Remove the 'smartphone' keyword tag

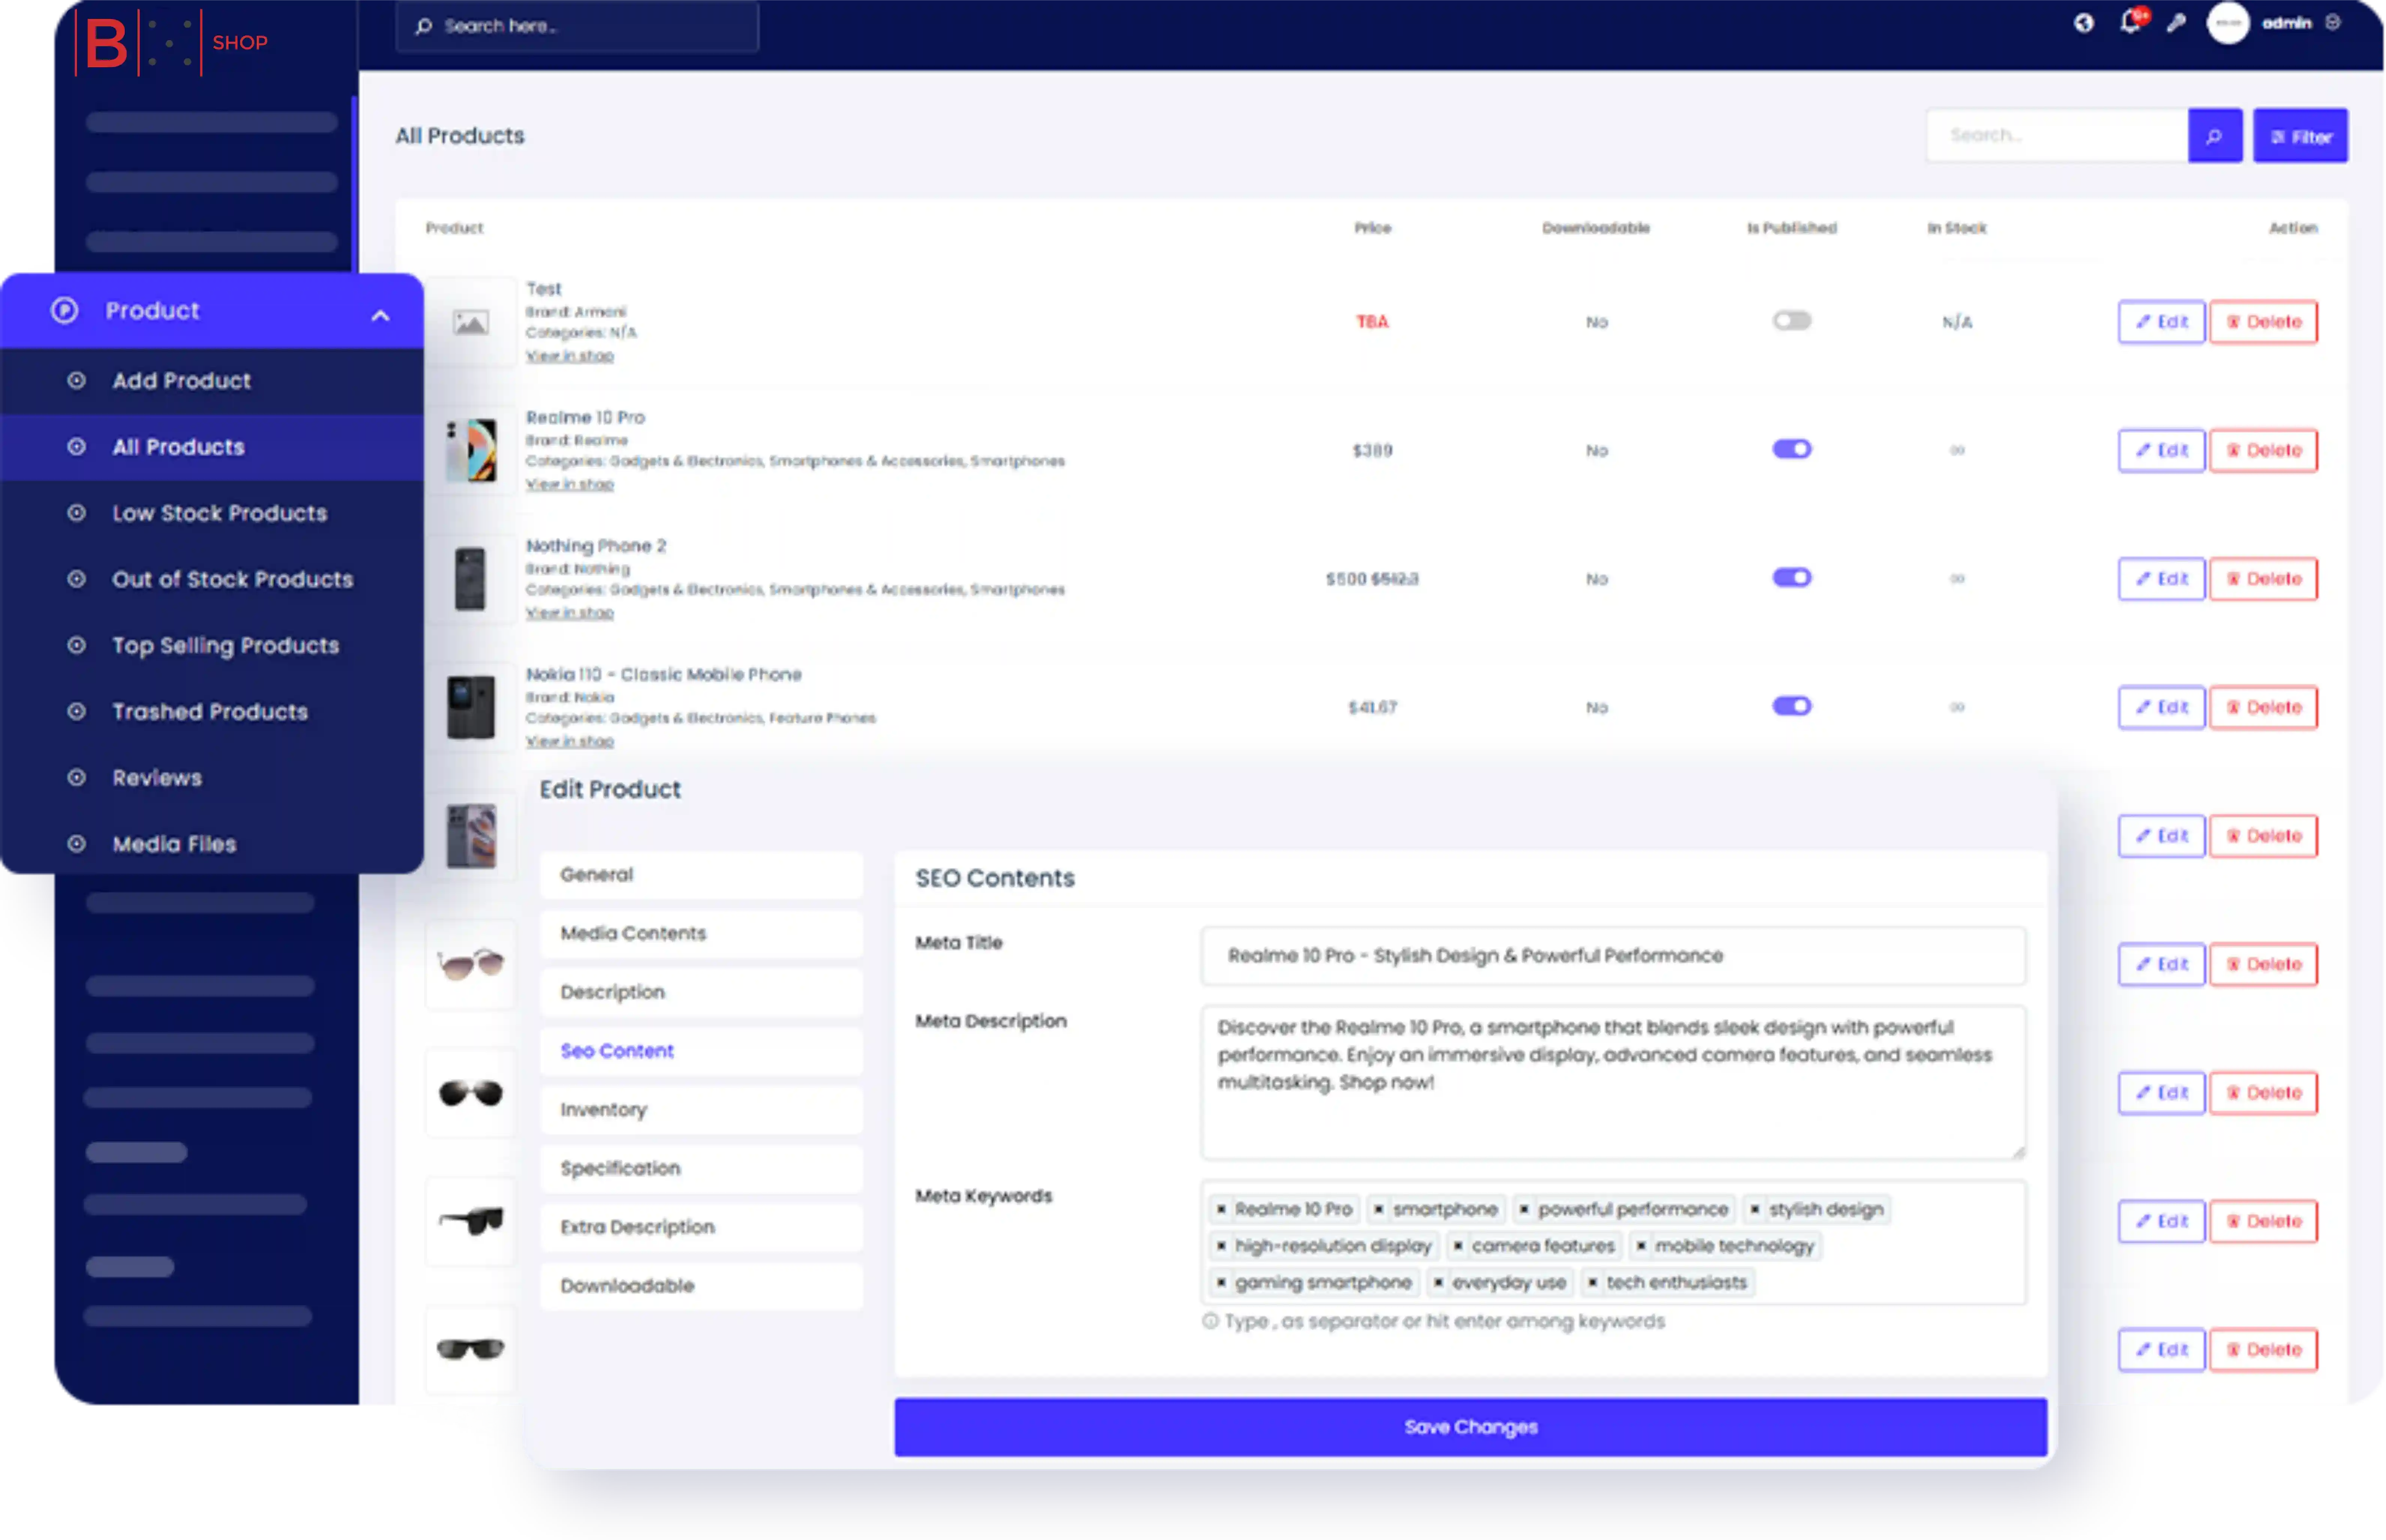coord(1378,1210)
